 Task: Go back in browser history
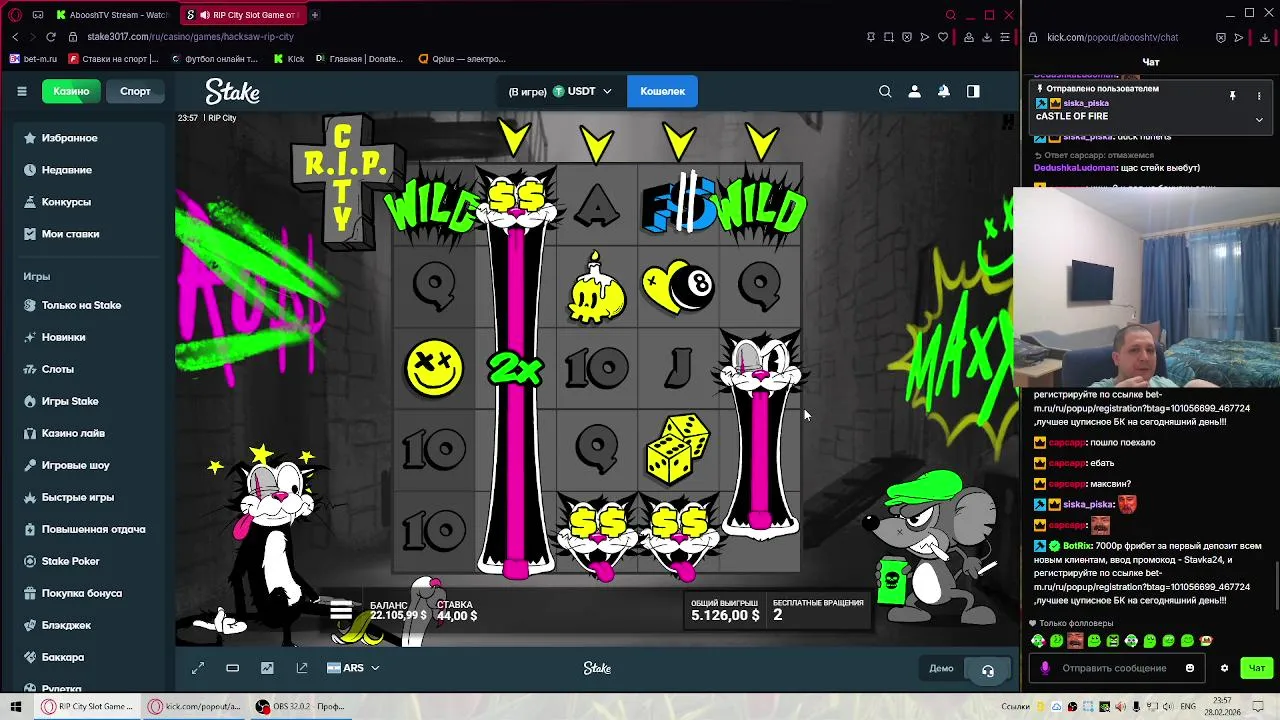15,37
